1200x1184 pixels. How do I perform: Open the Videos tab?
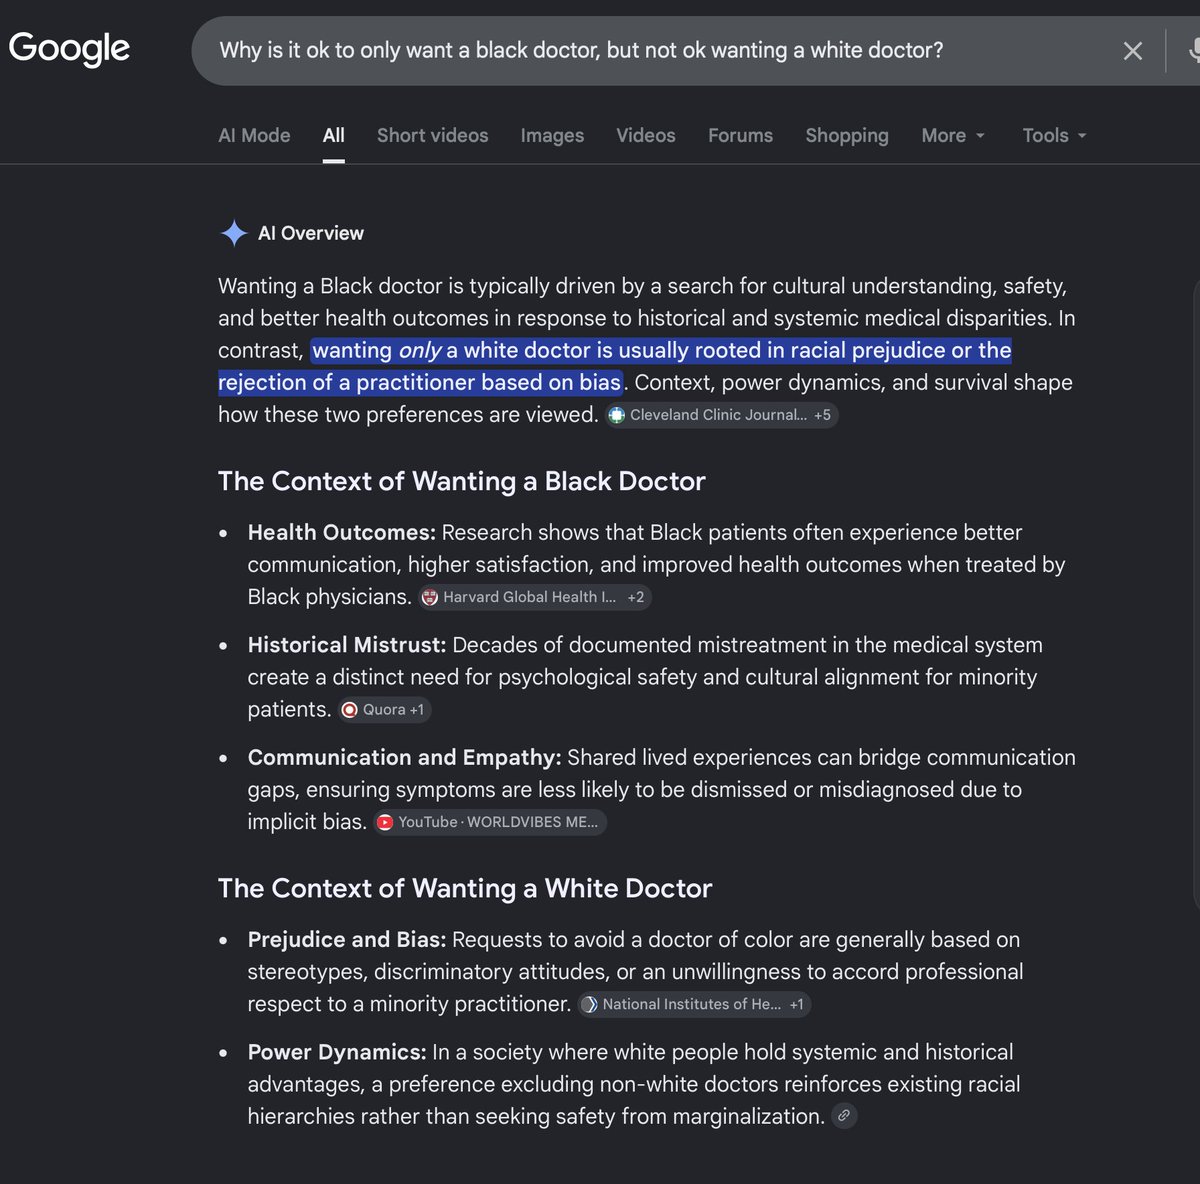[646, 135]
